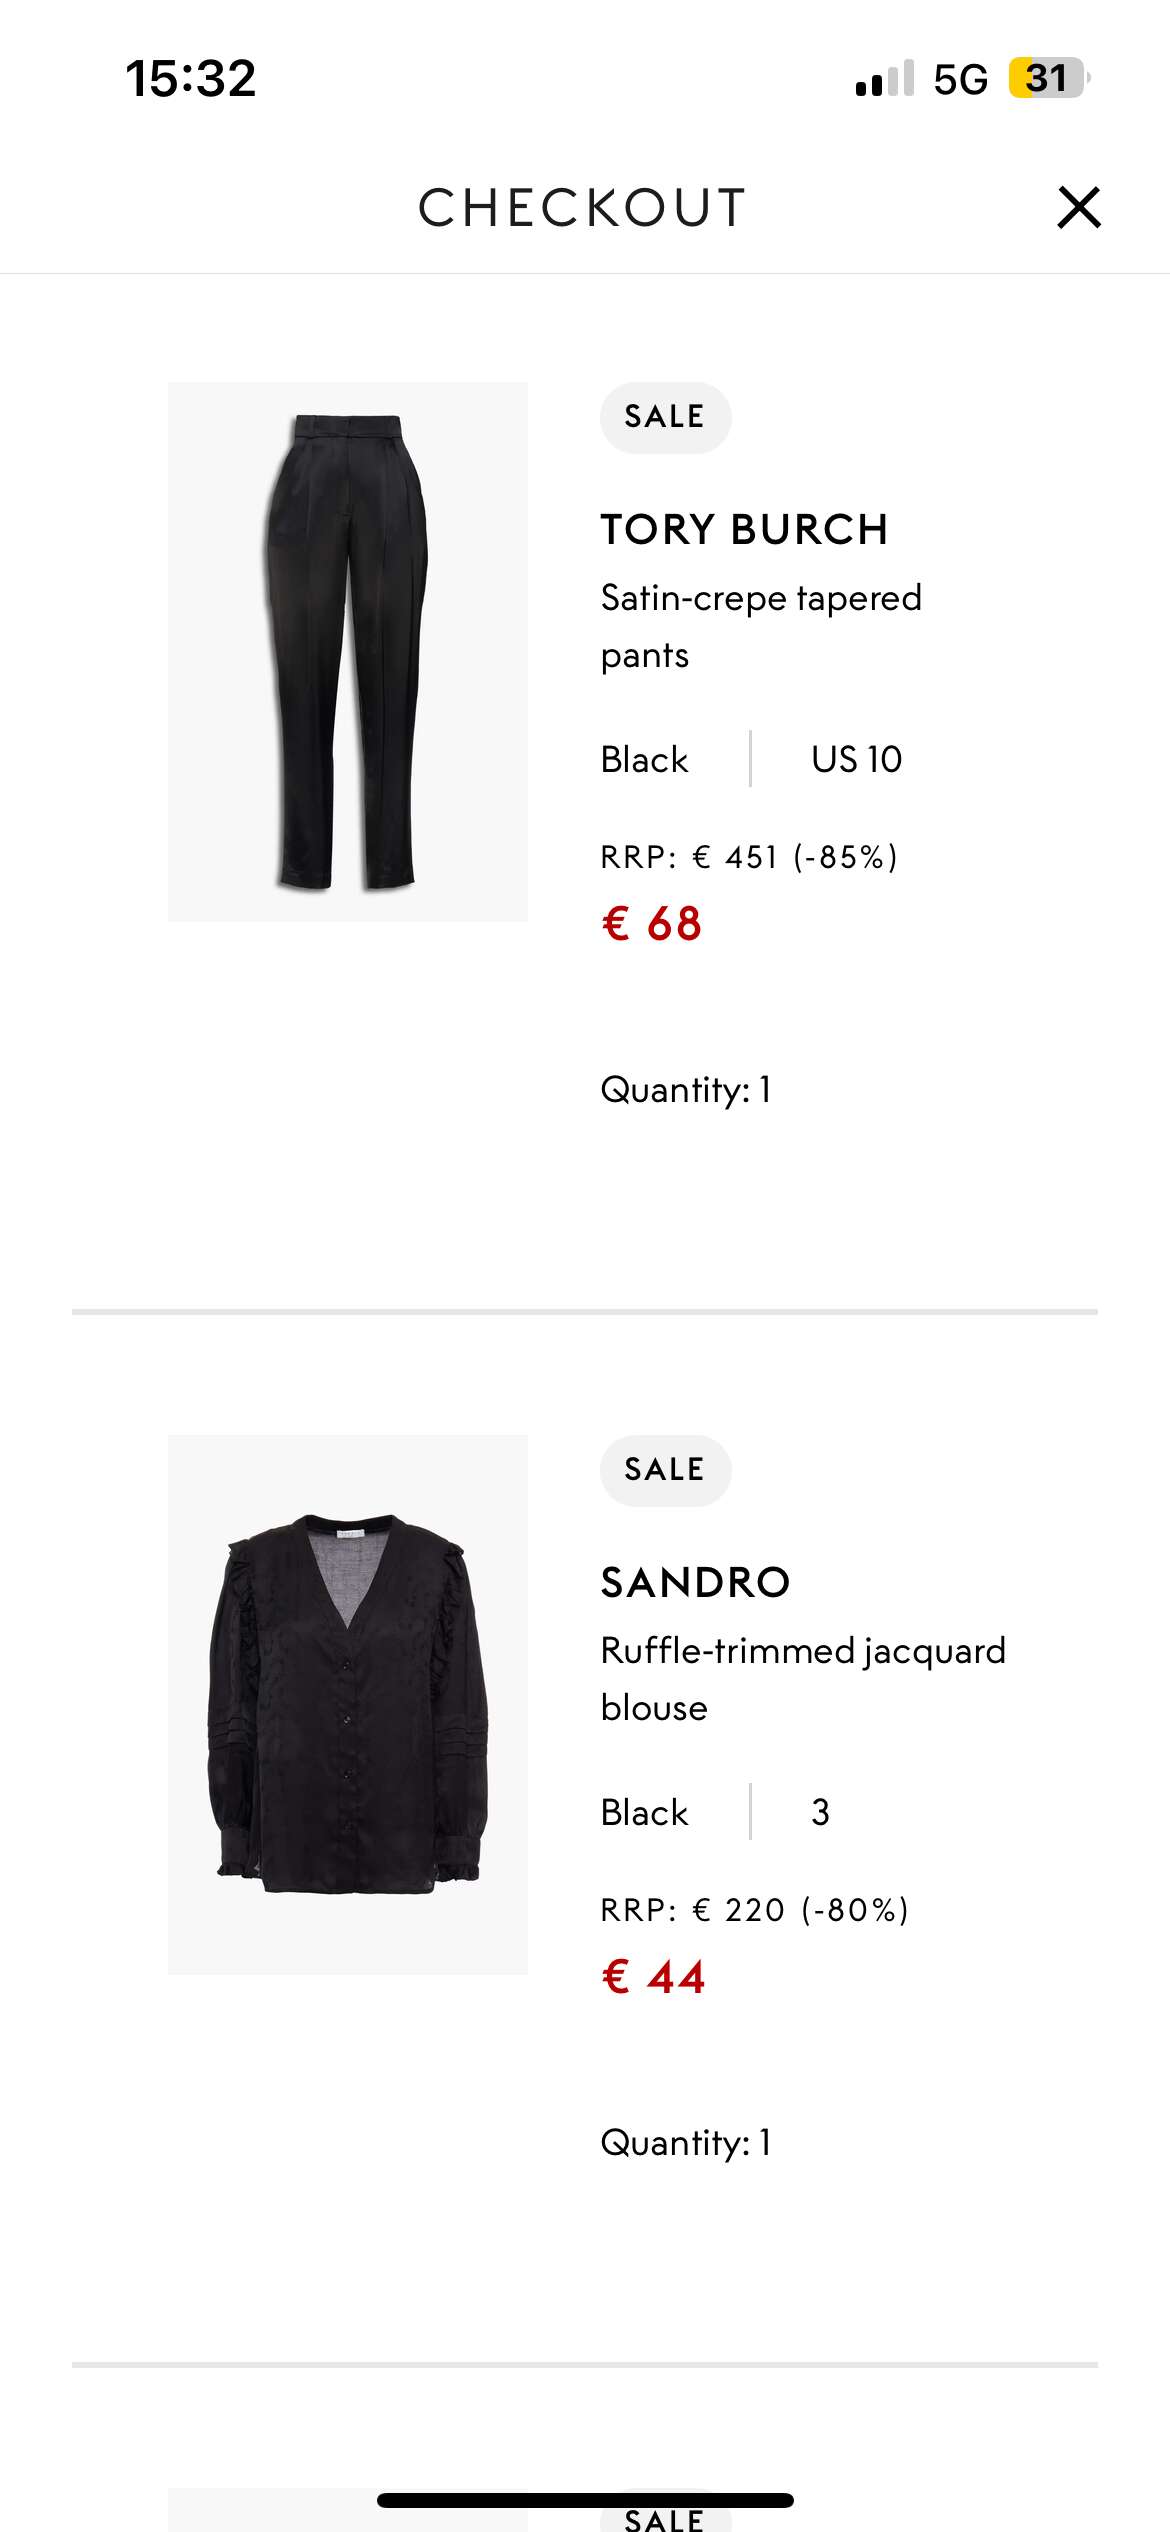This screenshot has height=2532, width=1170.
Task: Tap the € 68 sale price
Action: (652, 923)
